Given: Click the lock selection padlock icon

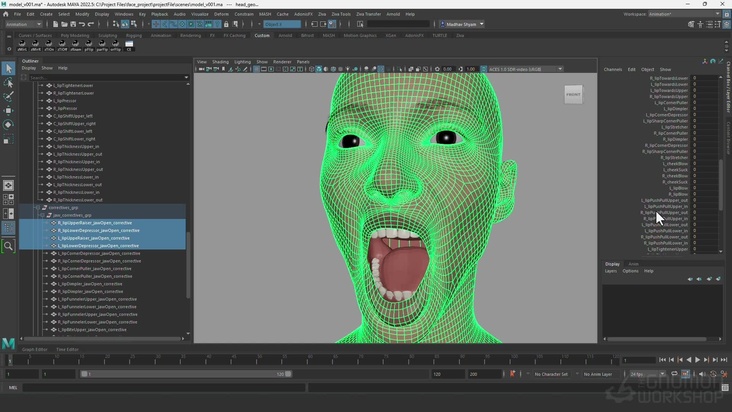Looking at the screenshot, I should click(226, 24).
